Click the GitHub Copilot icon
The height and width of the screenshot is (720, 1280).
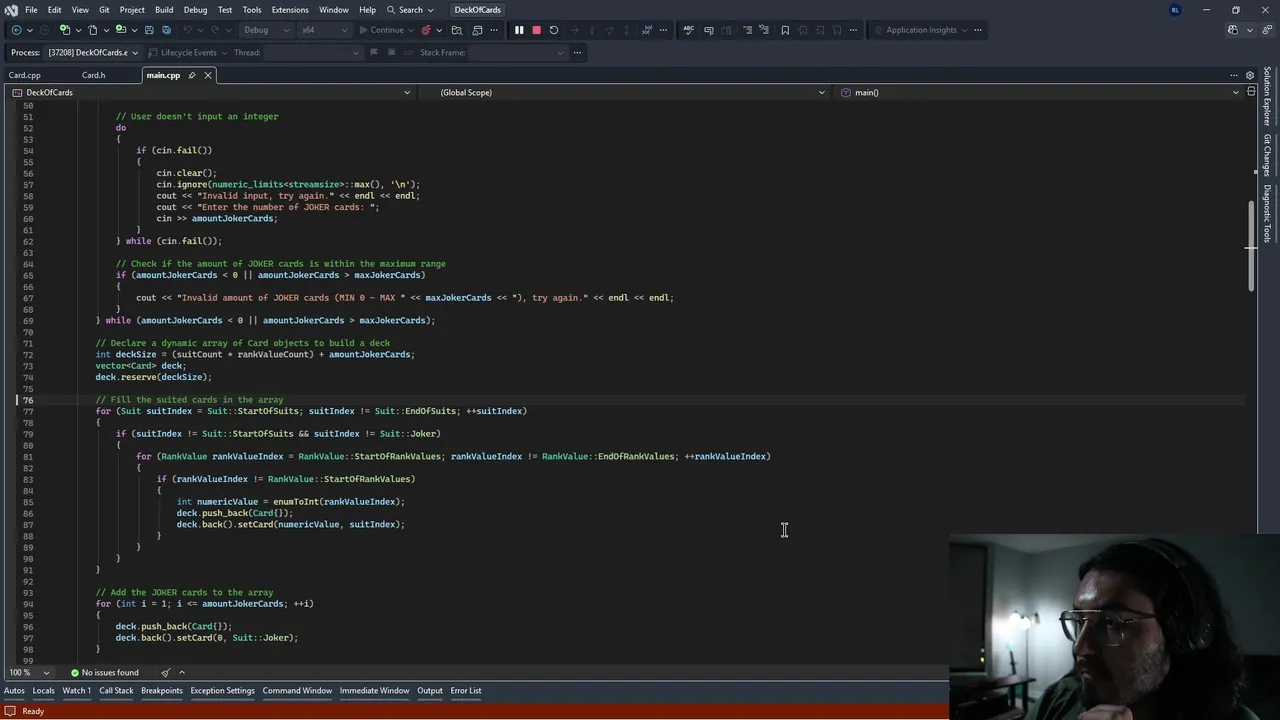[x=1233, y=30]
